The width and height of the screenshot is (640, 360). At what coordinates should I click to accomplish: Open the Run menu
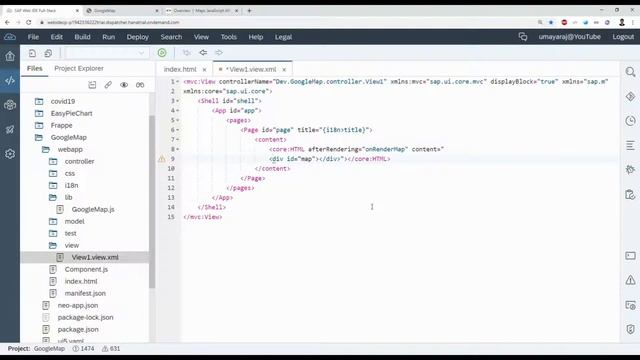tap(108, 37)
